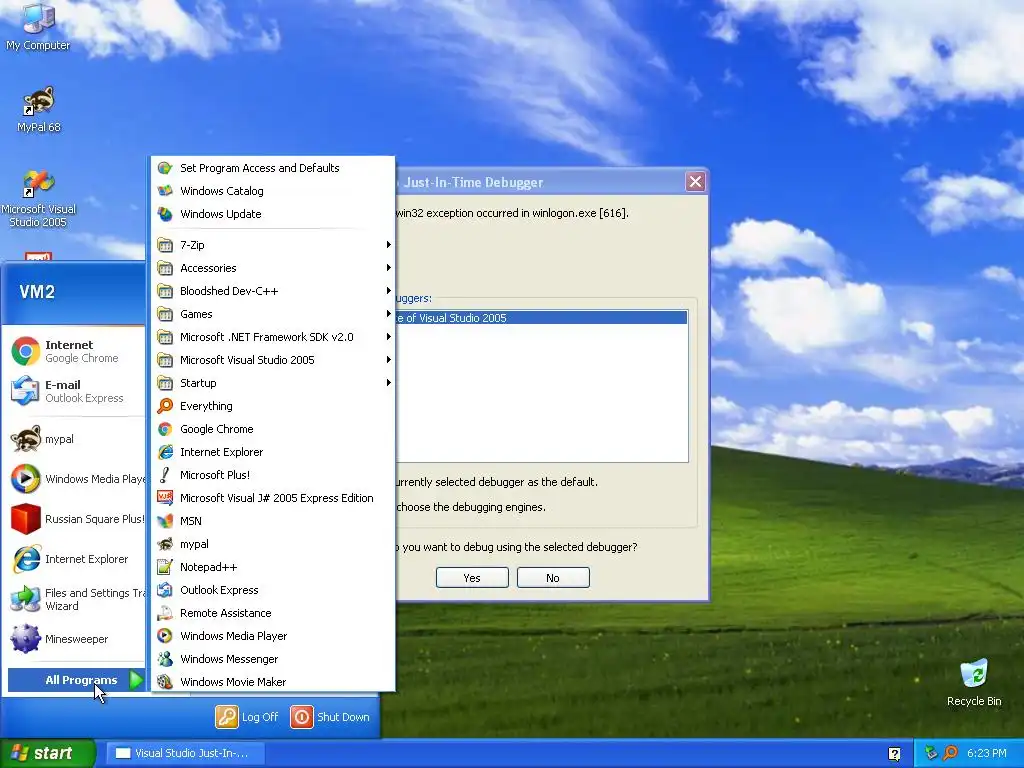Open My Computer desktop icon
Screen dimensions: 1024x768
point(38,27)
